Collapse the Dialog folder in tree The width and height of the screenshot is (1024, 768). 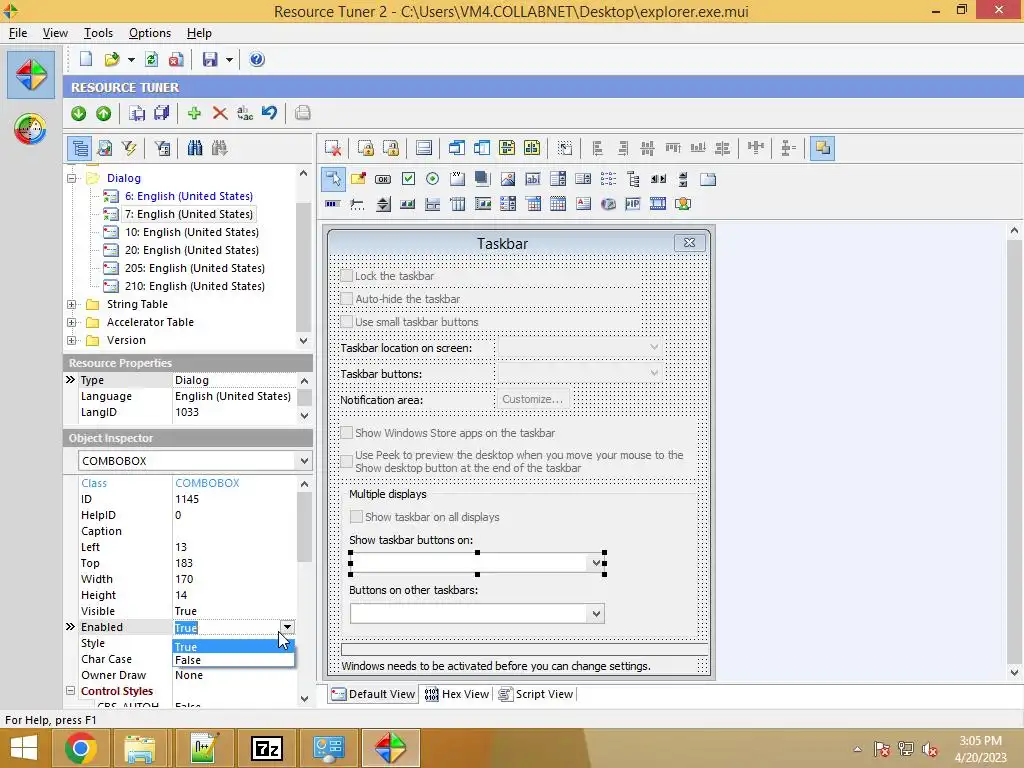tap(72, 178)
